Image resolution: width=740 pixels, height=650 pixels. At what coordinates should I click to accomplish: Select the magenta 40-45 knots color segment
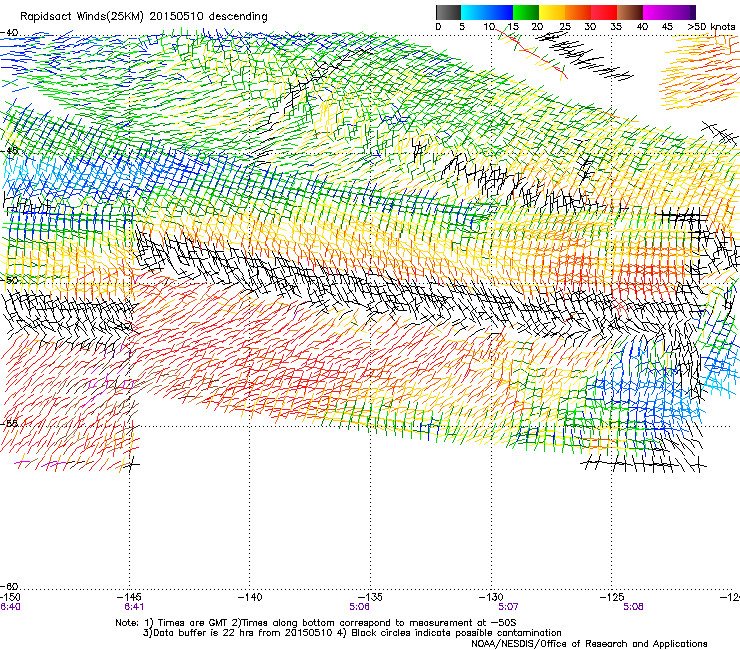(x=656, y=12)
